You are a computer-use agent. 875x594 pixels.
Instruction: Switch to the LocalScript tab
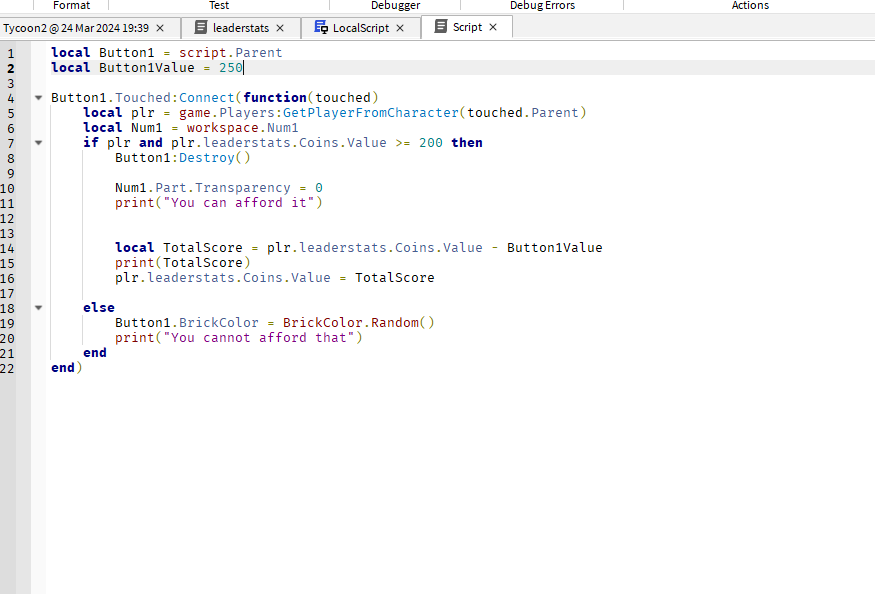[x=360, y=28]
